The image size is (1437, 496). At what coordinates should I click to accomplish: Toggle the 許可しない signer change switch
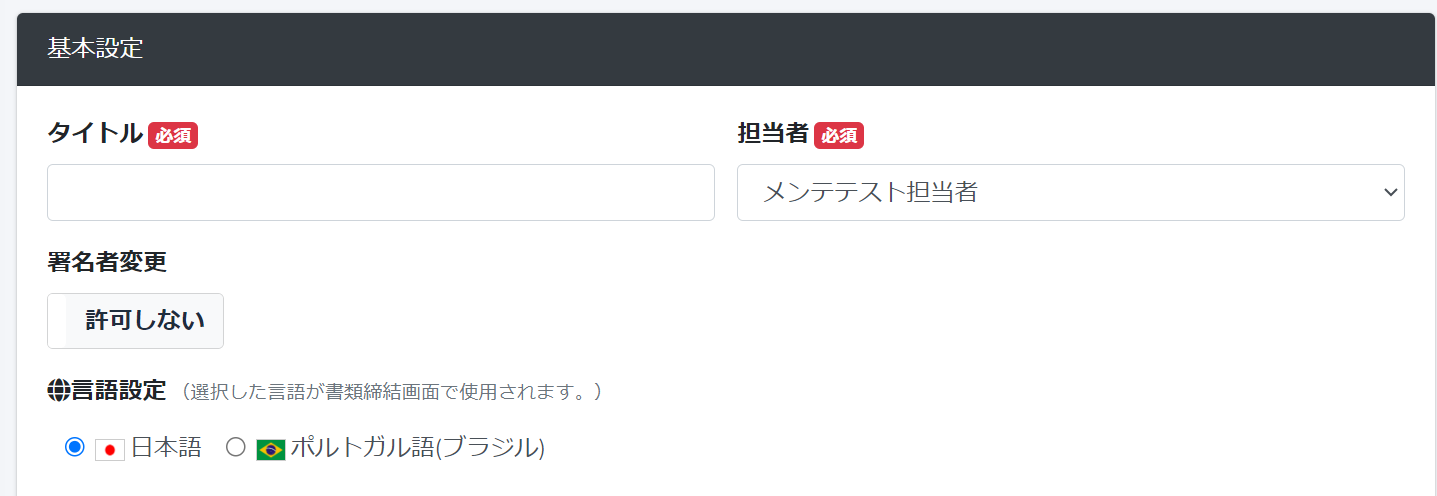point(135,321)
